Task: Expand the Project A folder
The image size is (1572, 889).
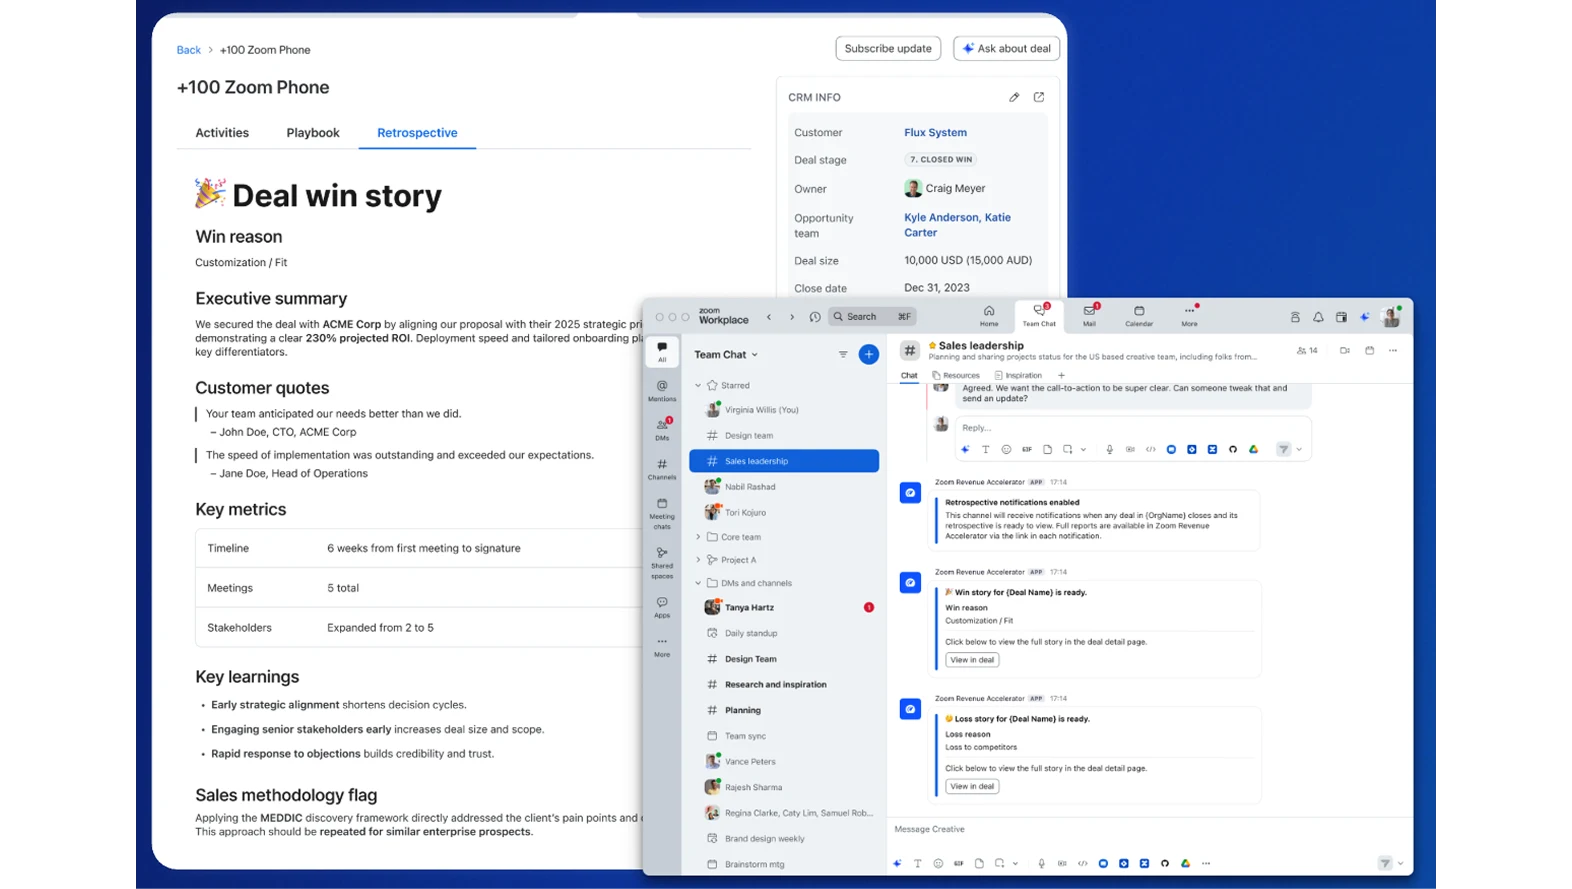Action: tap(698, 560)
